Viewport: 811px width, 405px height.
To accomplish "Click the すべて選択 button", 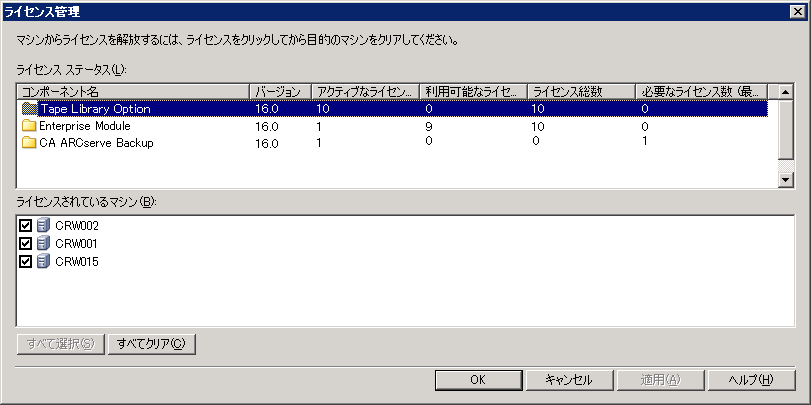I will [x=61, y=344].
